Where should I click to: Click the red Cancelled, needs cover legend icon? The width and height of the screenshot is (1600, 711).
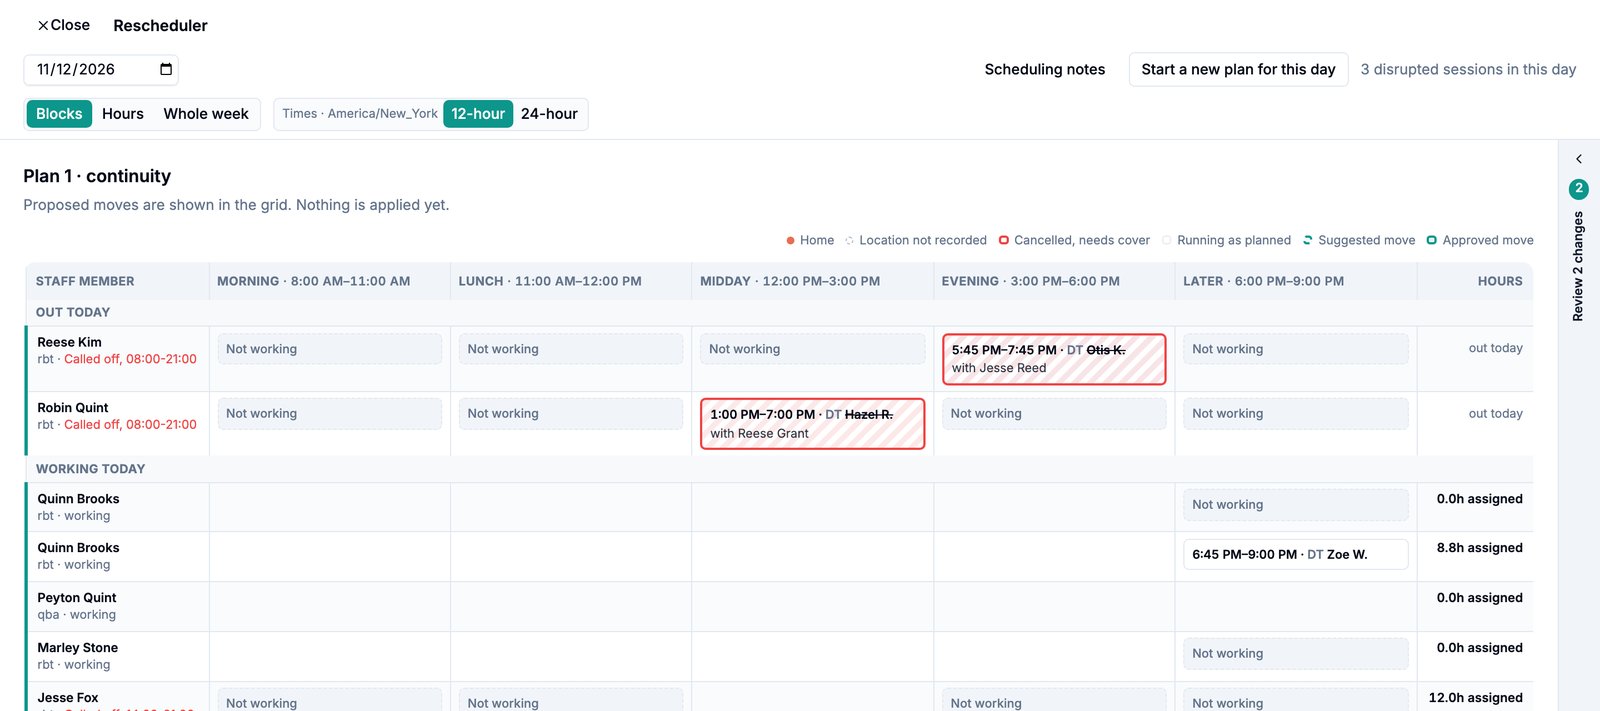pos(1004,240)
